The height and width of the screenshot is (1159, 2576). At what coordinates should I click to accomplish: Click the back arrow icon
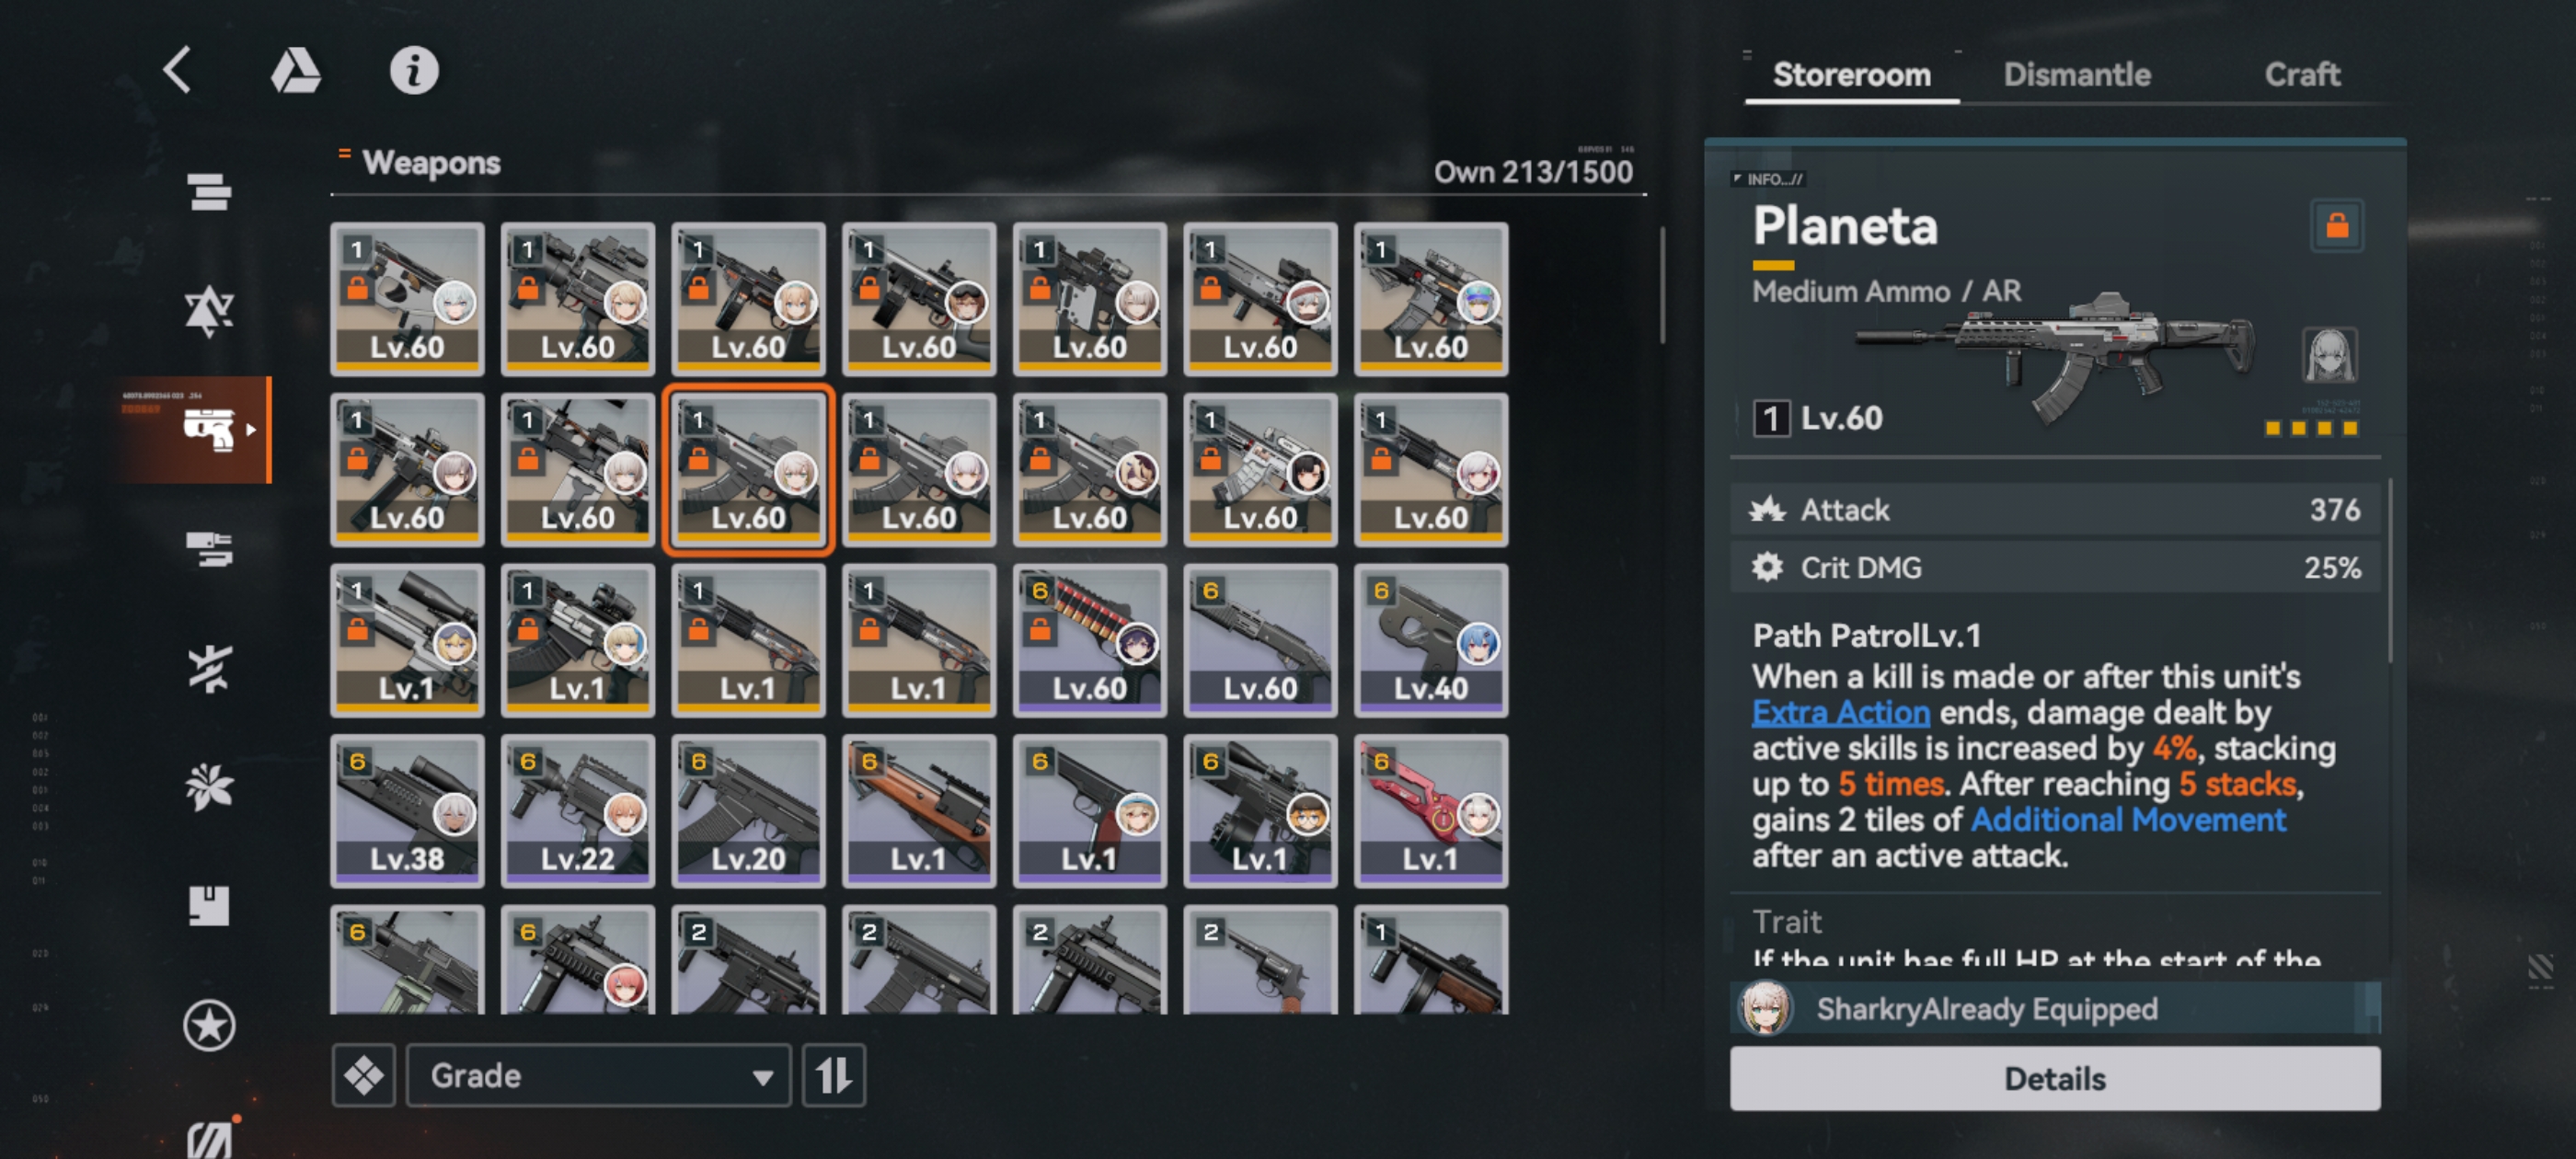point(178,70)
